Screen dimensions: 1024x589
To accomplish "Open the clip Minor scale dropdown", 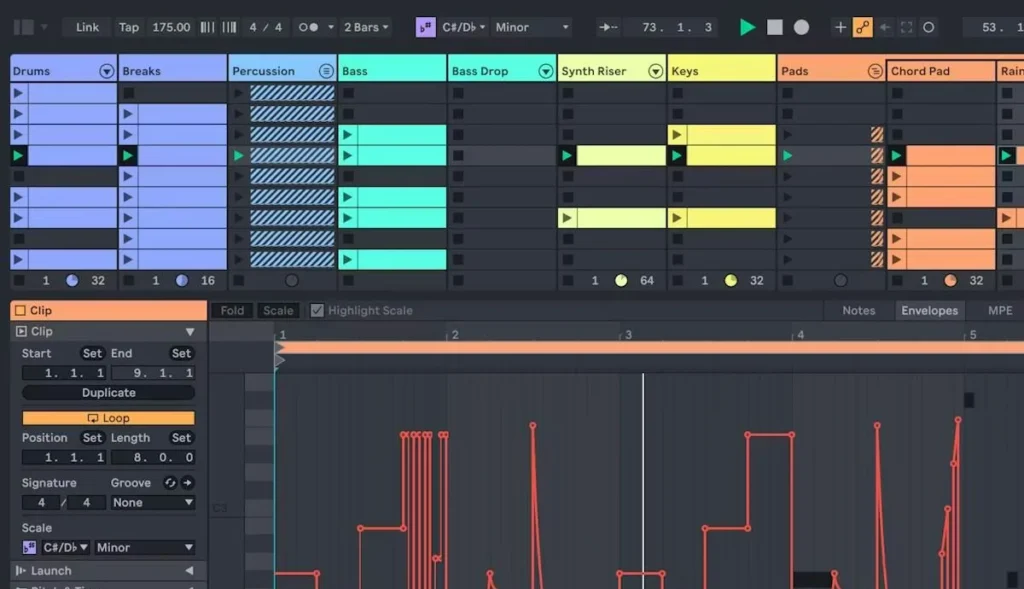I will (x=144, y=547).
